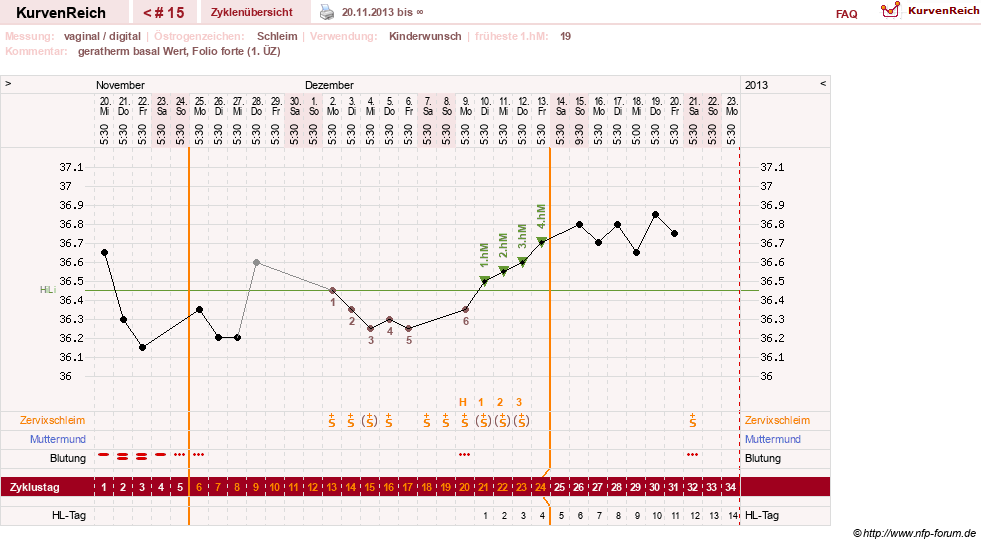
Task: Click cycle day 34 in Zyklustag row
Action: 730,487
